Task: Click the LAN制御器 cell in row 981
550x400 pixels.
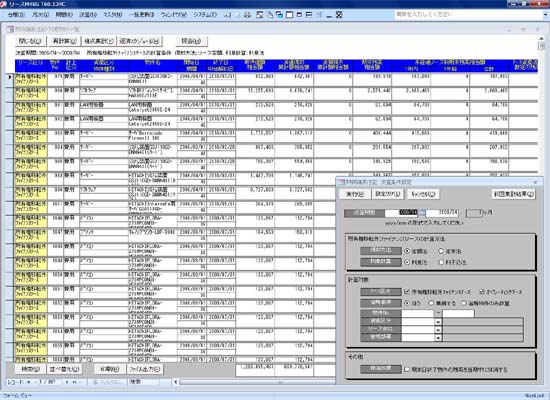Action: point(103,105)
